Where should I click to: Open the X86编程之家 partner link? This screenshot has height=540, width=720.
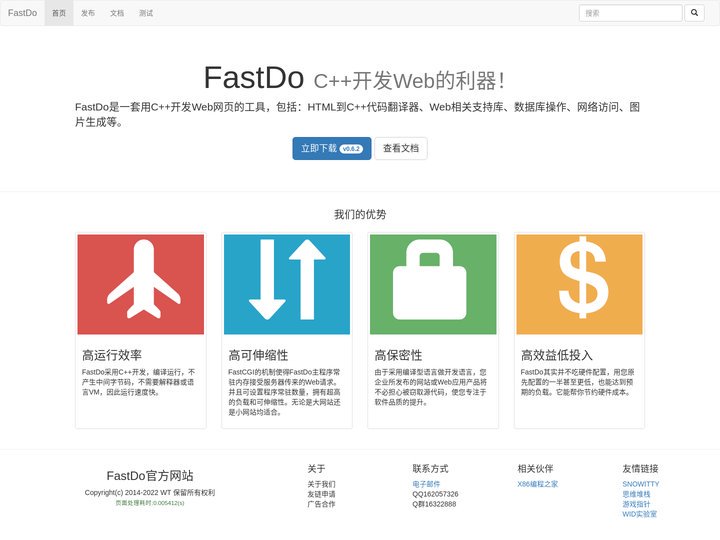coord(538,484)
